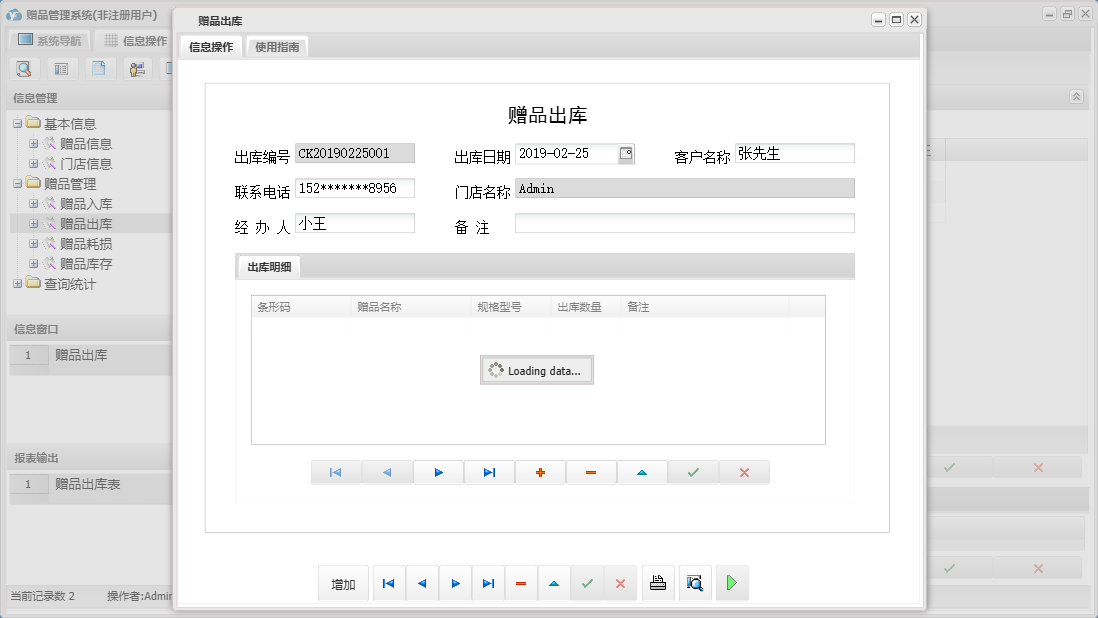This screenshot has width=1098, height=618.
Task: Open the report list icon on the top toolbar
Action: (x=60, y=68)
